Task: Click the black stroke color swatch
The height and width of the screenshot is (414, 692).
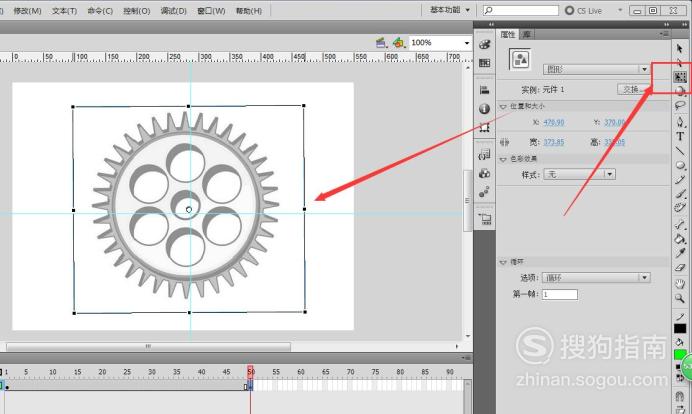Action: (x=680, y=329)
